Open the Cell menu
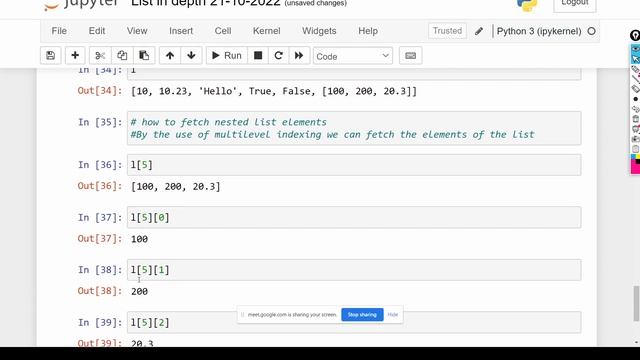Screen dimensions: 640x360 223,31
